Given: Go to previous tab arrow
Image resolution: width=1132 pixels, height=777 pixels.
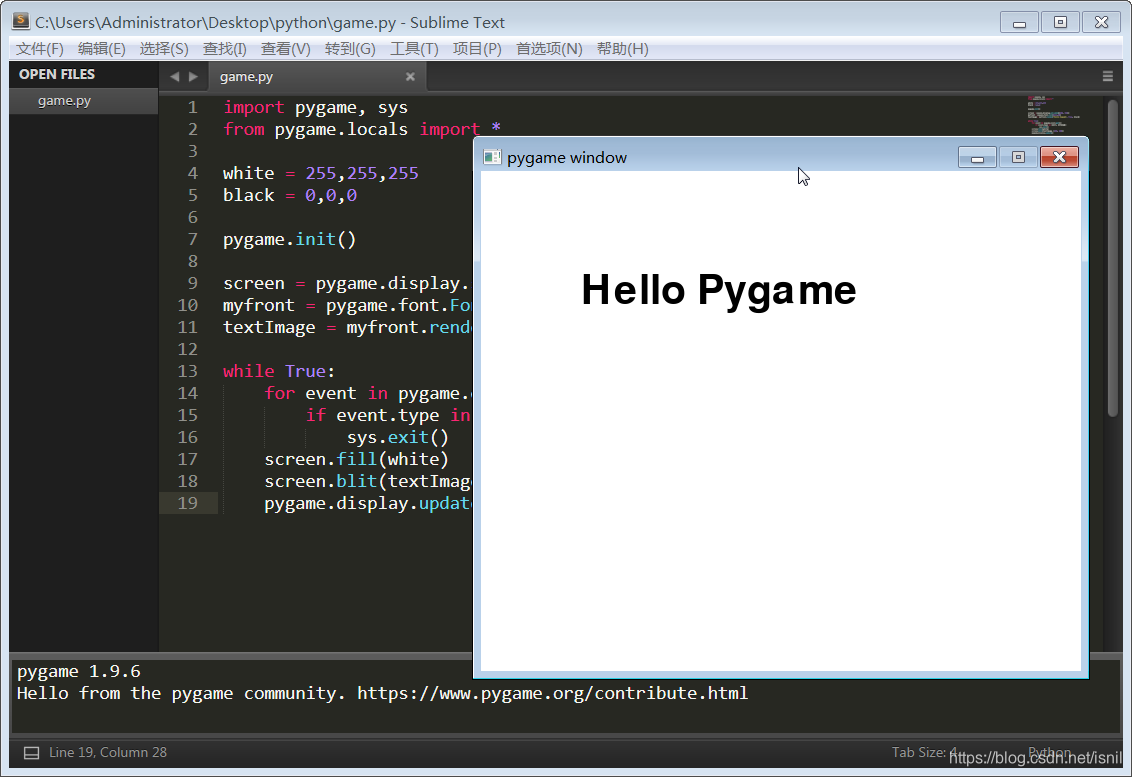Looking at the screenshot, I should pos(174,77).
